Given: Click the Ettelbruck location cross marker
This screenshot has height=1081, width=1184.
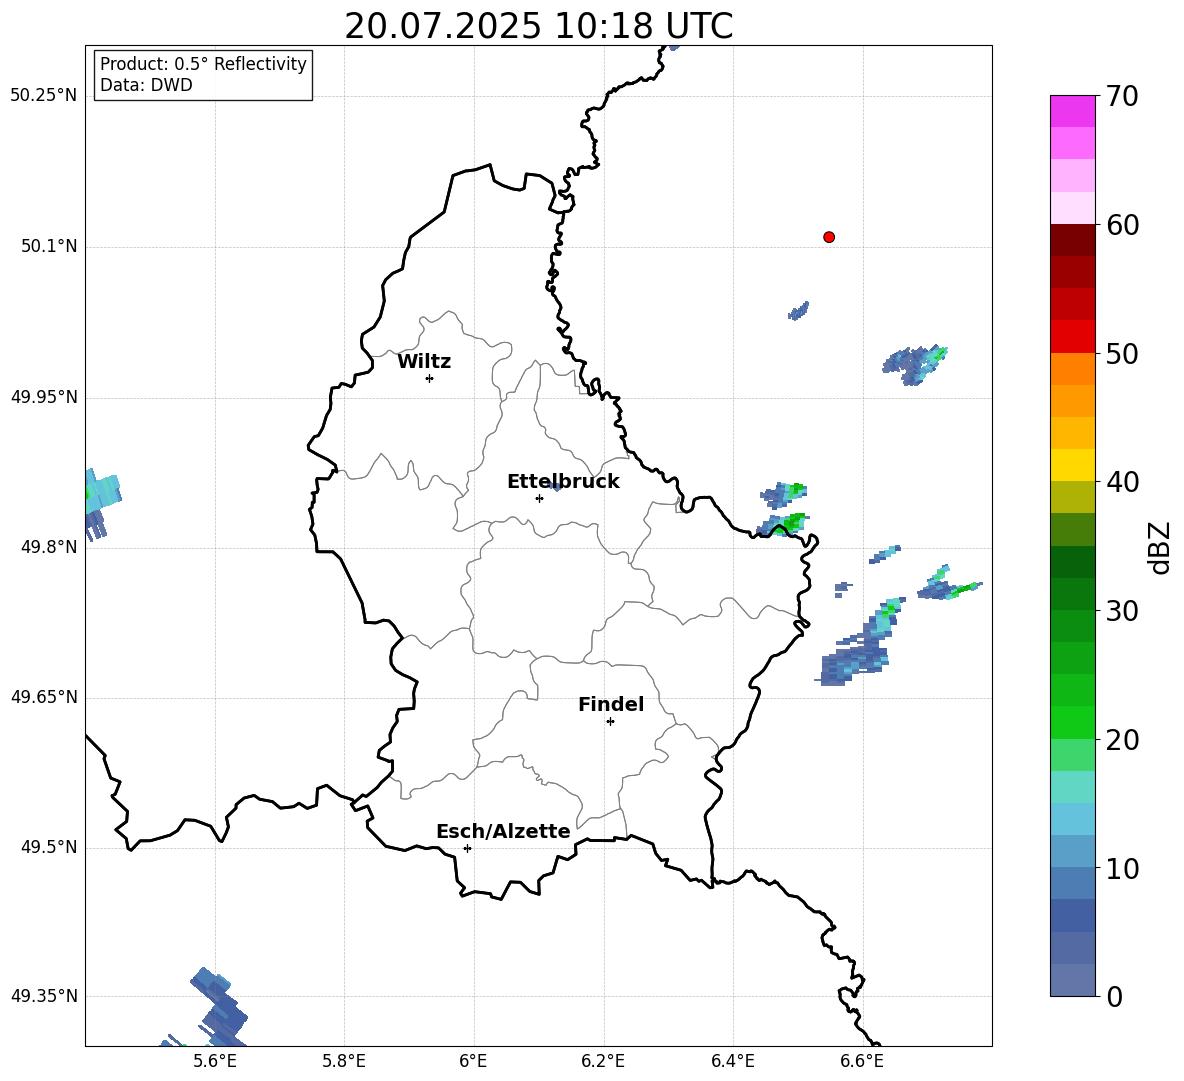Looking at the screenshot, I should pos(539,498).
